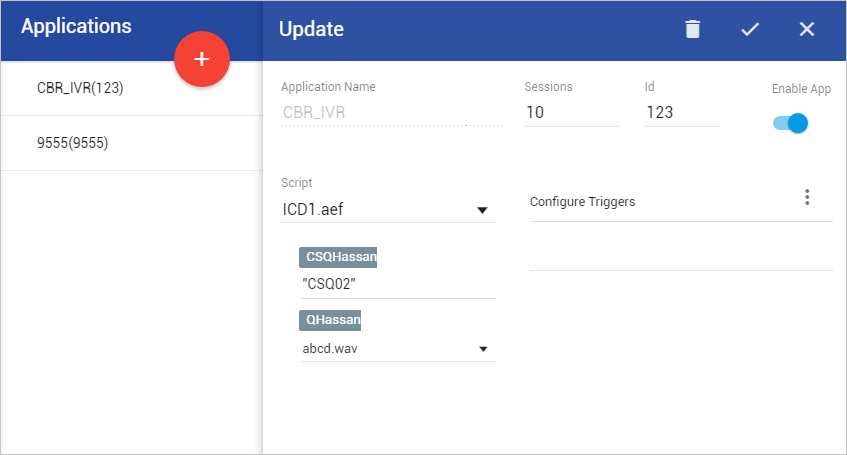Click the QHassan parameter tag

coord(330,320)
